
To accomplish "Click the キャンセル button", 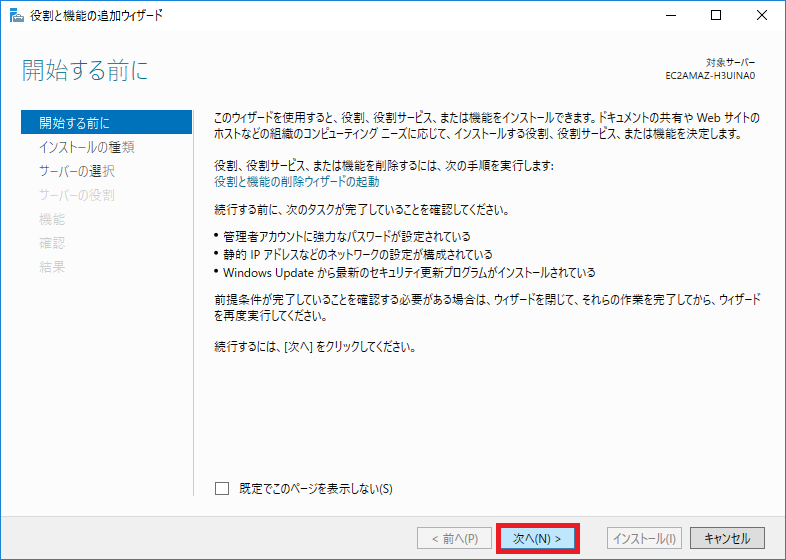I will click(x=727, y=538).
